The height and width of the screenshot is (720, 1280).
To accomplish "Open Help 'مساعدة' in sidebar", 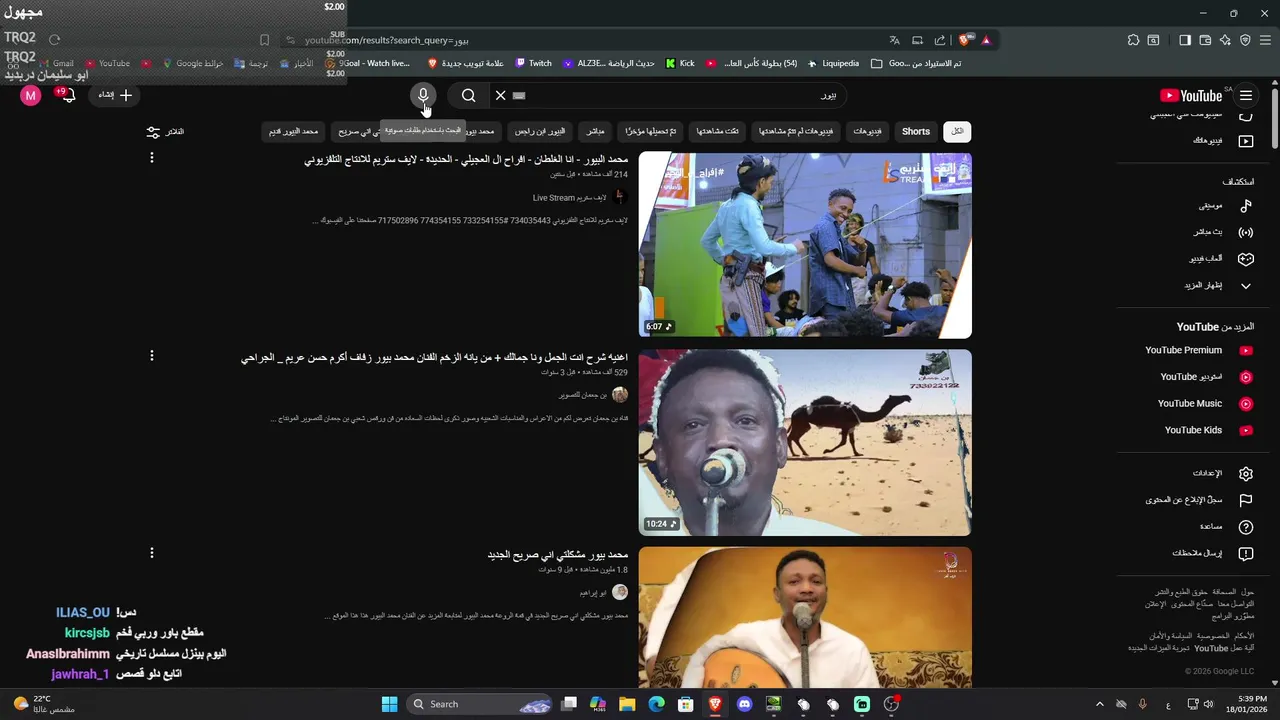I will tap(1225, 527).
